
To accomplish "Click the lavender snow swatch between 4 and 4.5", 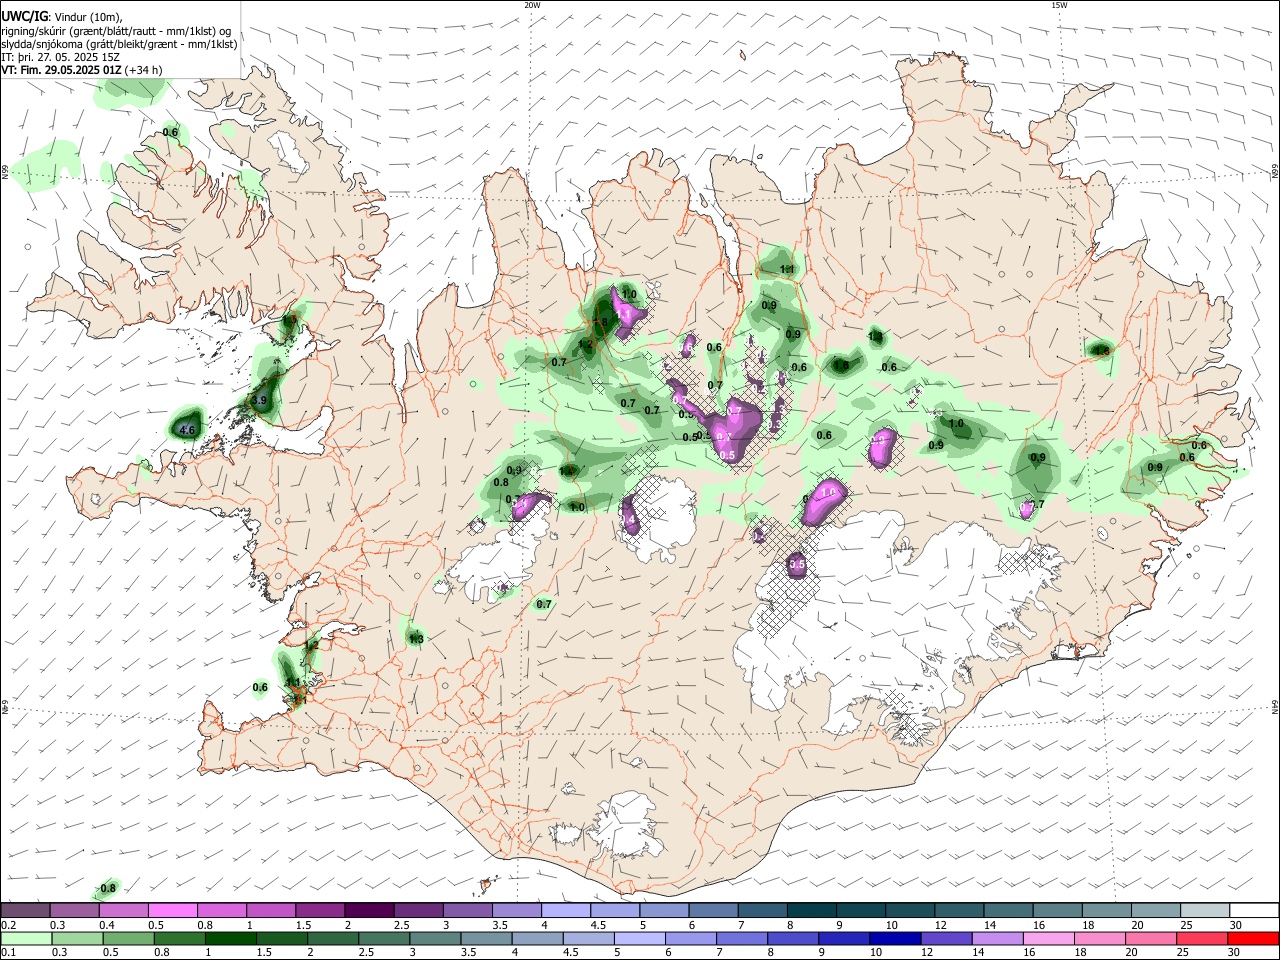I will pos(565,910).
